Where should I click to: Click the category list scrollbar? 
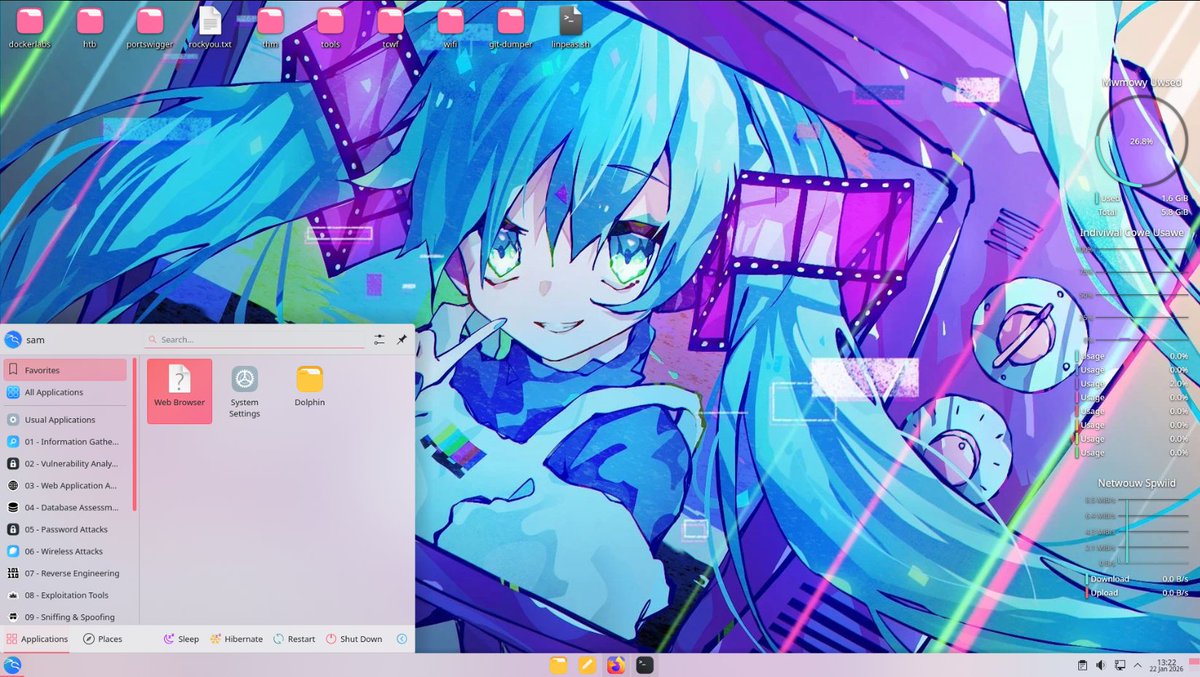point(134,435)
